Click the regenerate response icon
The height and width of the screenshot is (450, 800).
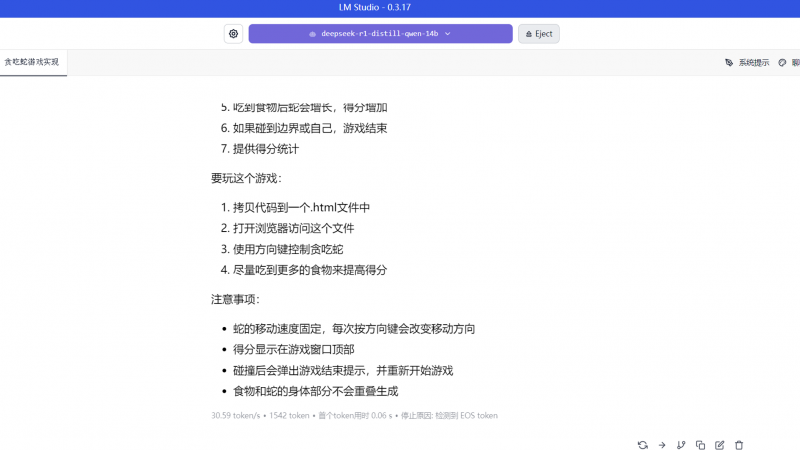coord(642,445)
